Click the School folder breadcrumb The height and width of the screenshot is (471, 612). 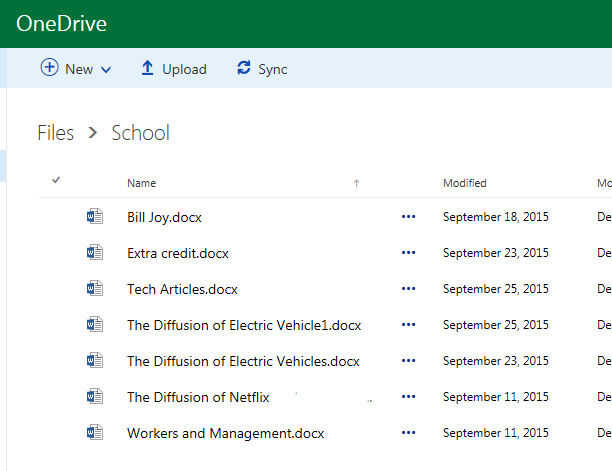pos(140,132)
